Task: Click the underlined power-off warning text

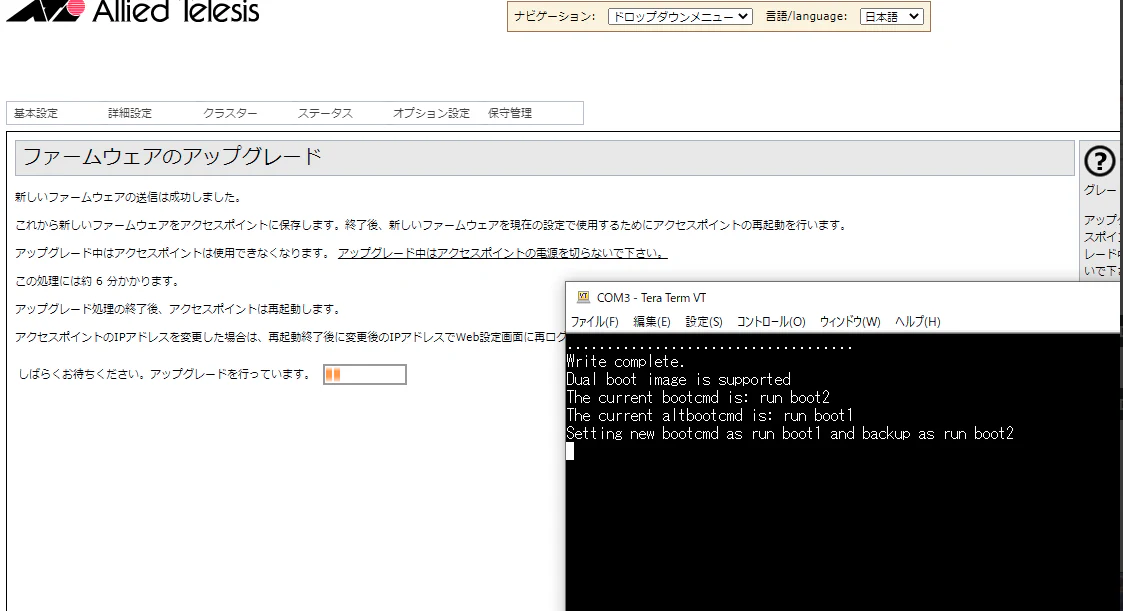Action: (502, 253)
